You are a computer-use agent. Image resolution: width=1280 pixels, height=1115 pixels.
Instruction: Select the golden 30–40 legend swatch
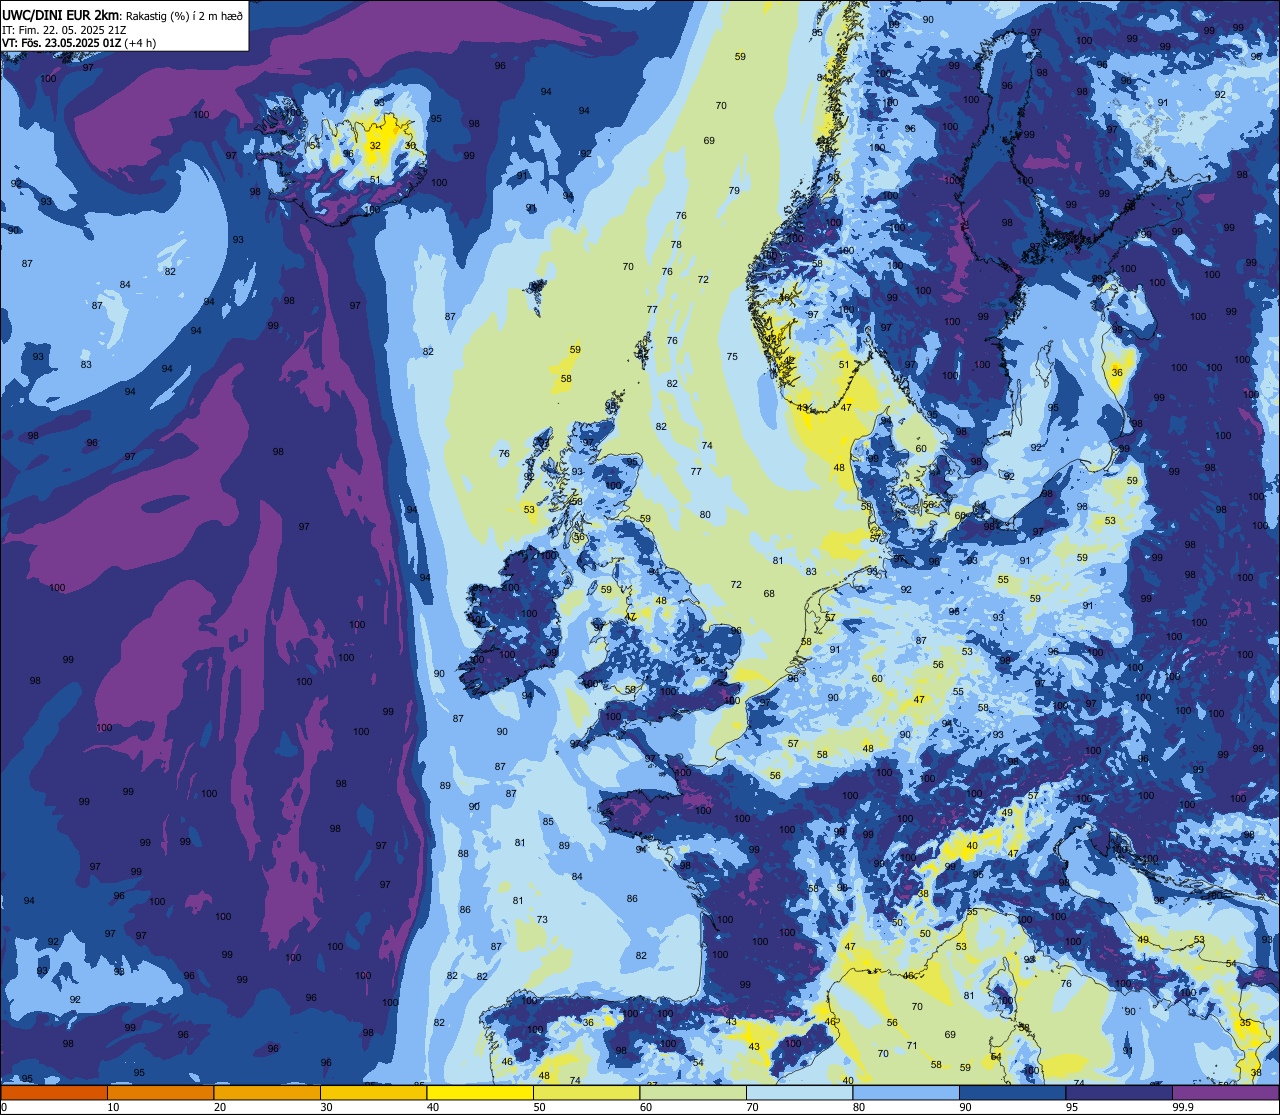pos(373,1092)
